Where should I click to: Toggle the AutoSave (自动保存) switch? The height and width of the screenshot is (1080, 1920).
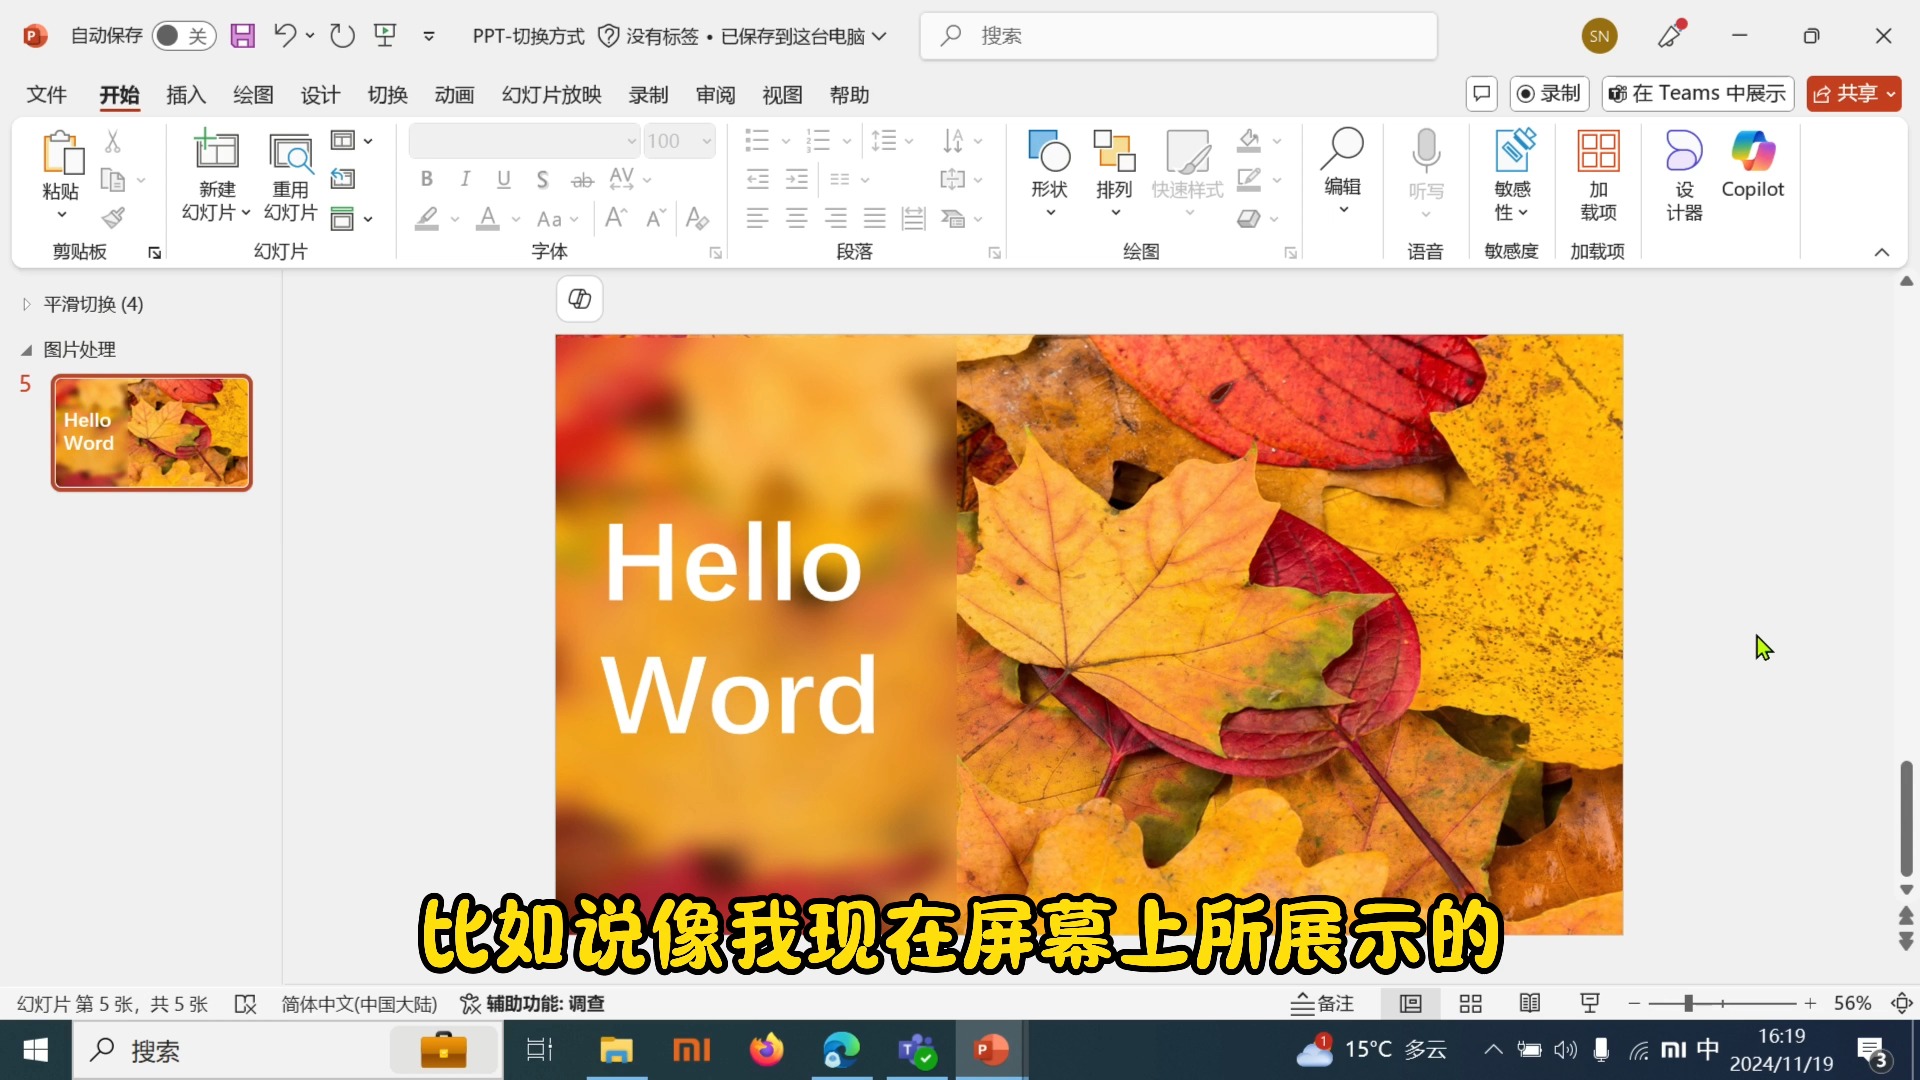click(x=184, y=36)
